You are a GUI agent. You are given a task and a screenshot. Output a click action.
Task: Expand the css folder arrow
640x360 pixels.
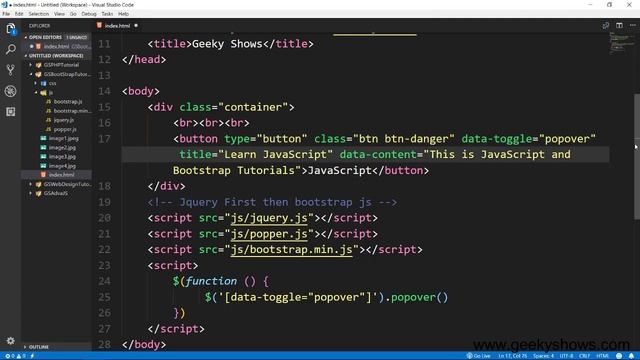(x=36, y=83)
